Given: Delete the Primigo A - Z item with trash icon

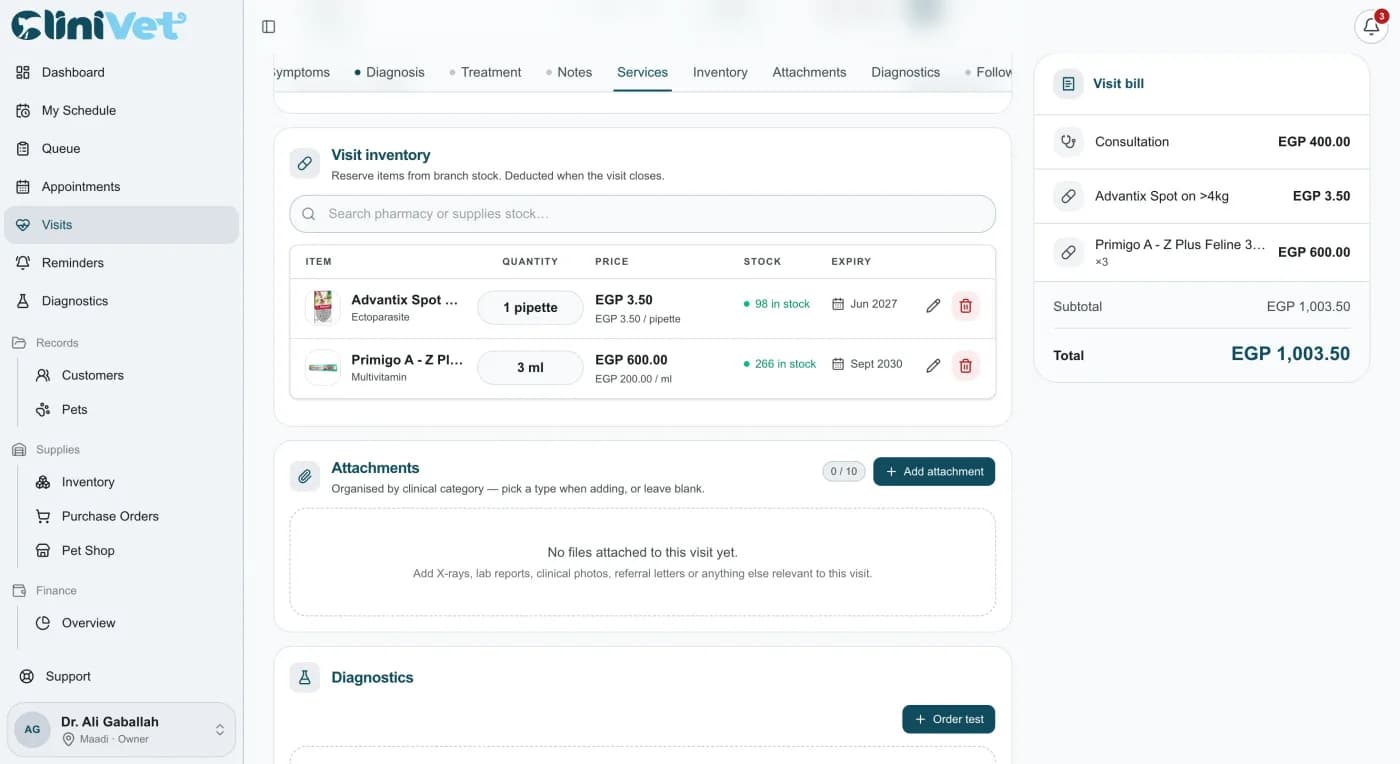Looking at the screenshot, I should (x=965, y=366).
